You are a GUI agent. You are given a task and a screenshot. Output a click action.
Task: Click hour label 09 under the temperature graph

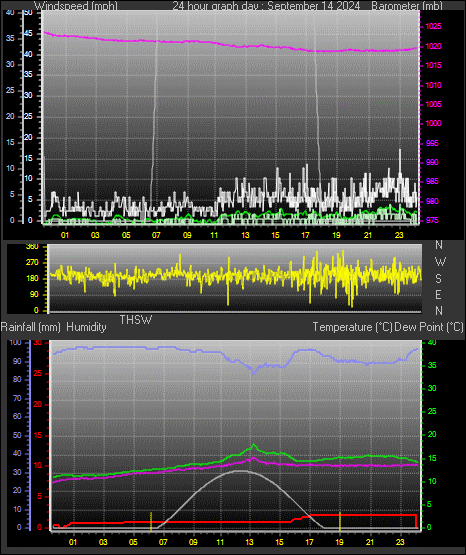coord(193,542)
